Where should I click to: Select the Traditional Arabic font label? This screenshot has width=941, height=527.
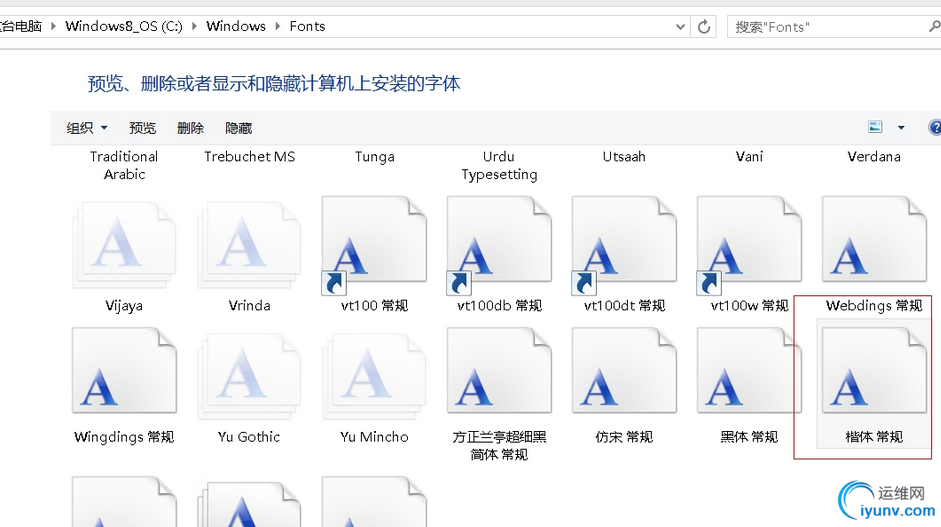coord(124,165)
